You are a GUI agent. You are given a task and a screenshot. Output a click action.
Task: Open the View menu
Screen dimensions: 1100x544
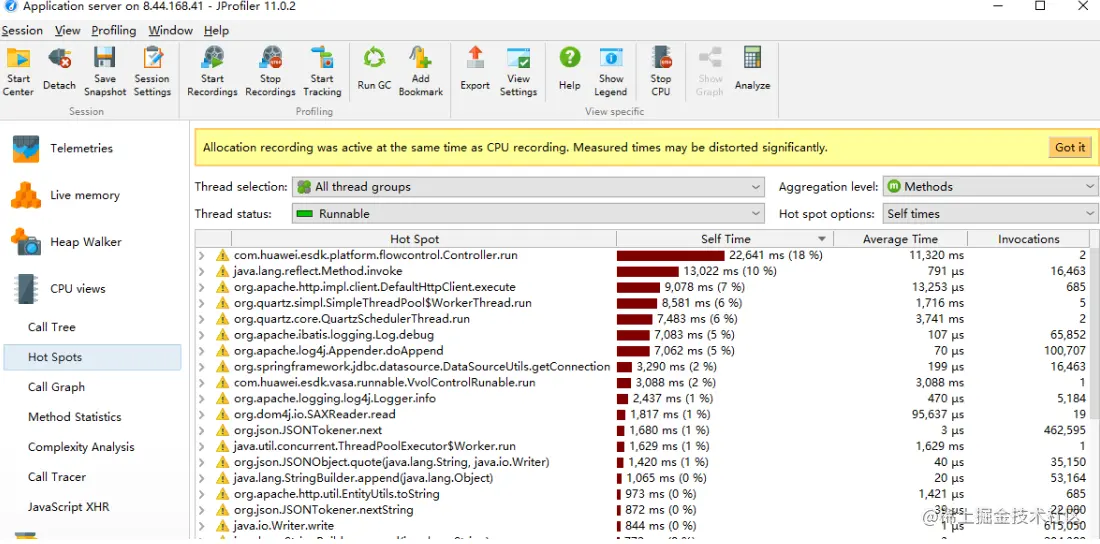pyautogui.click(x=67, y=30)
